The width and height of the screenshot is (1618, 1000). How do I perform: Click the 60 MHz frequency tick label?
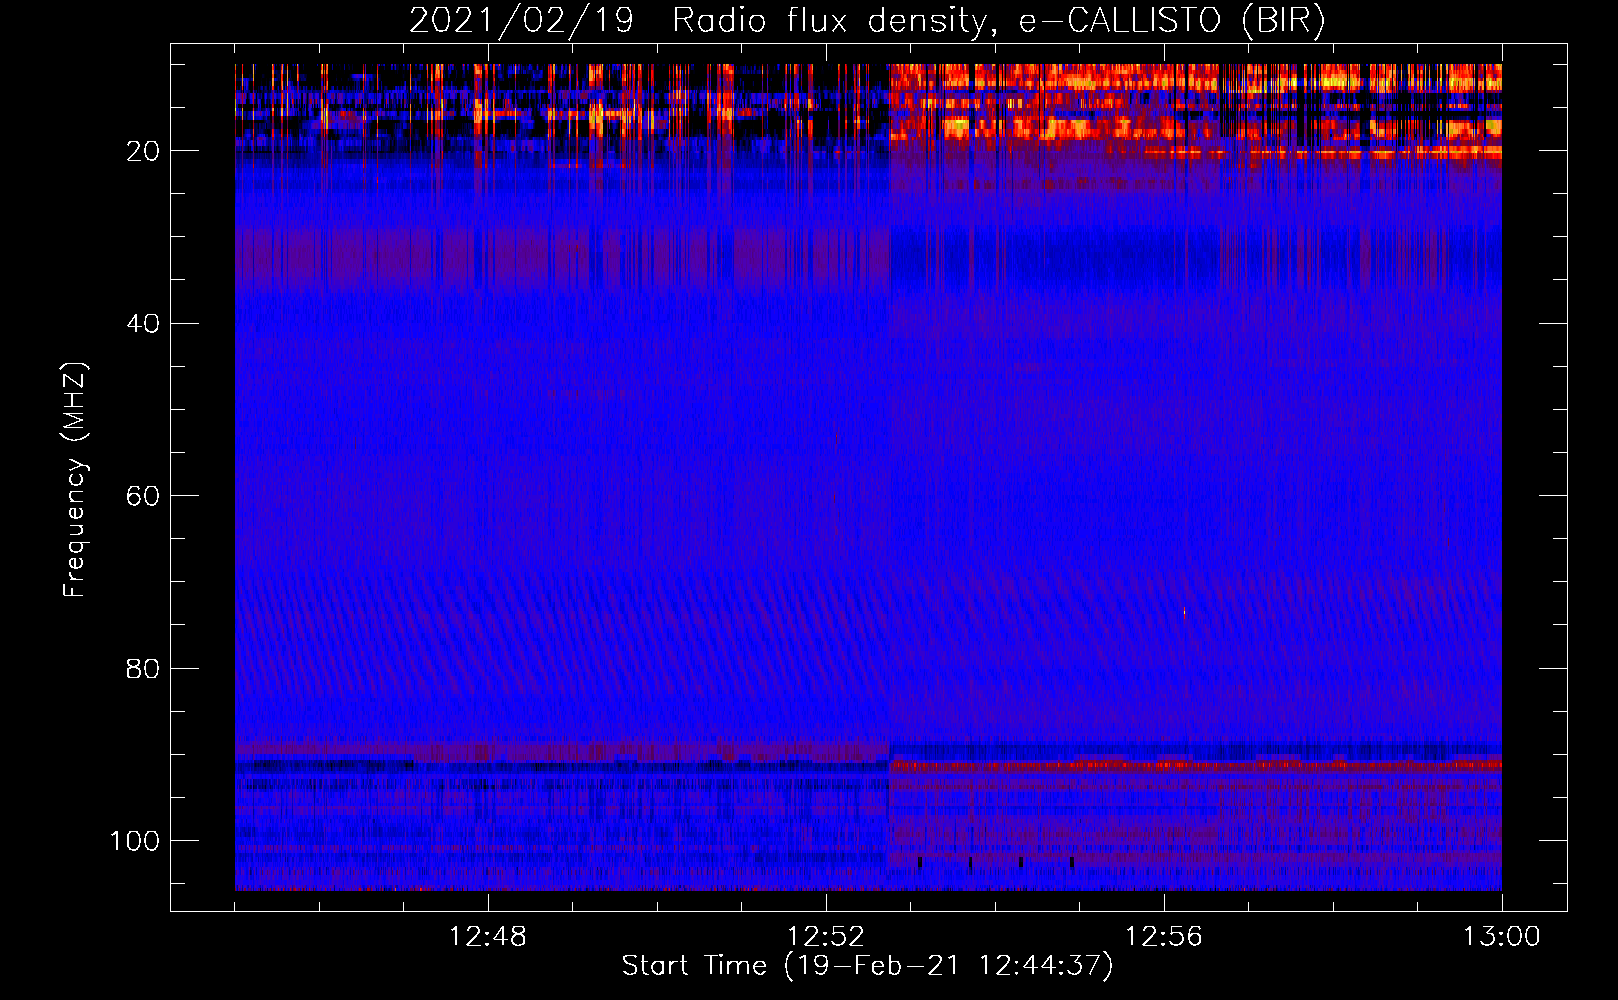[143, 497]
